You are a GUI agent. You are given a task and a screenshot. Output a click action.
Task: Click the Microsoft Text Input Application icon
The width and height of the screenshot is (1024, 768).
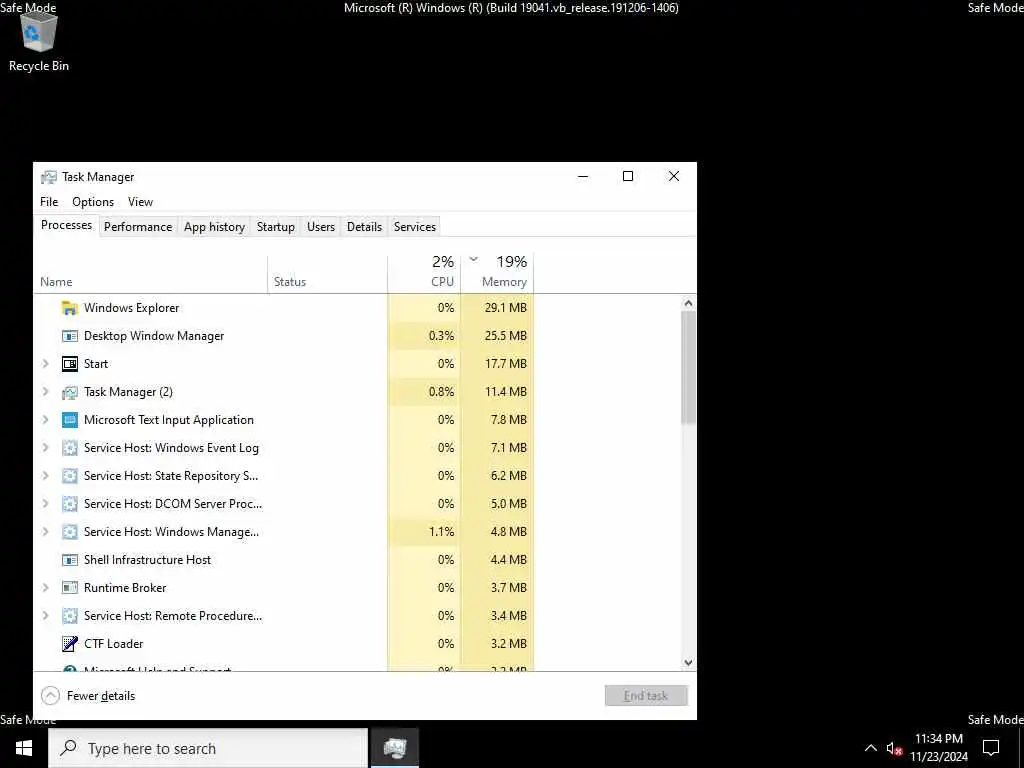tap(69, 420)
